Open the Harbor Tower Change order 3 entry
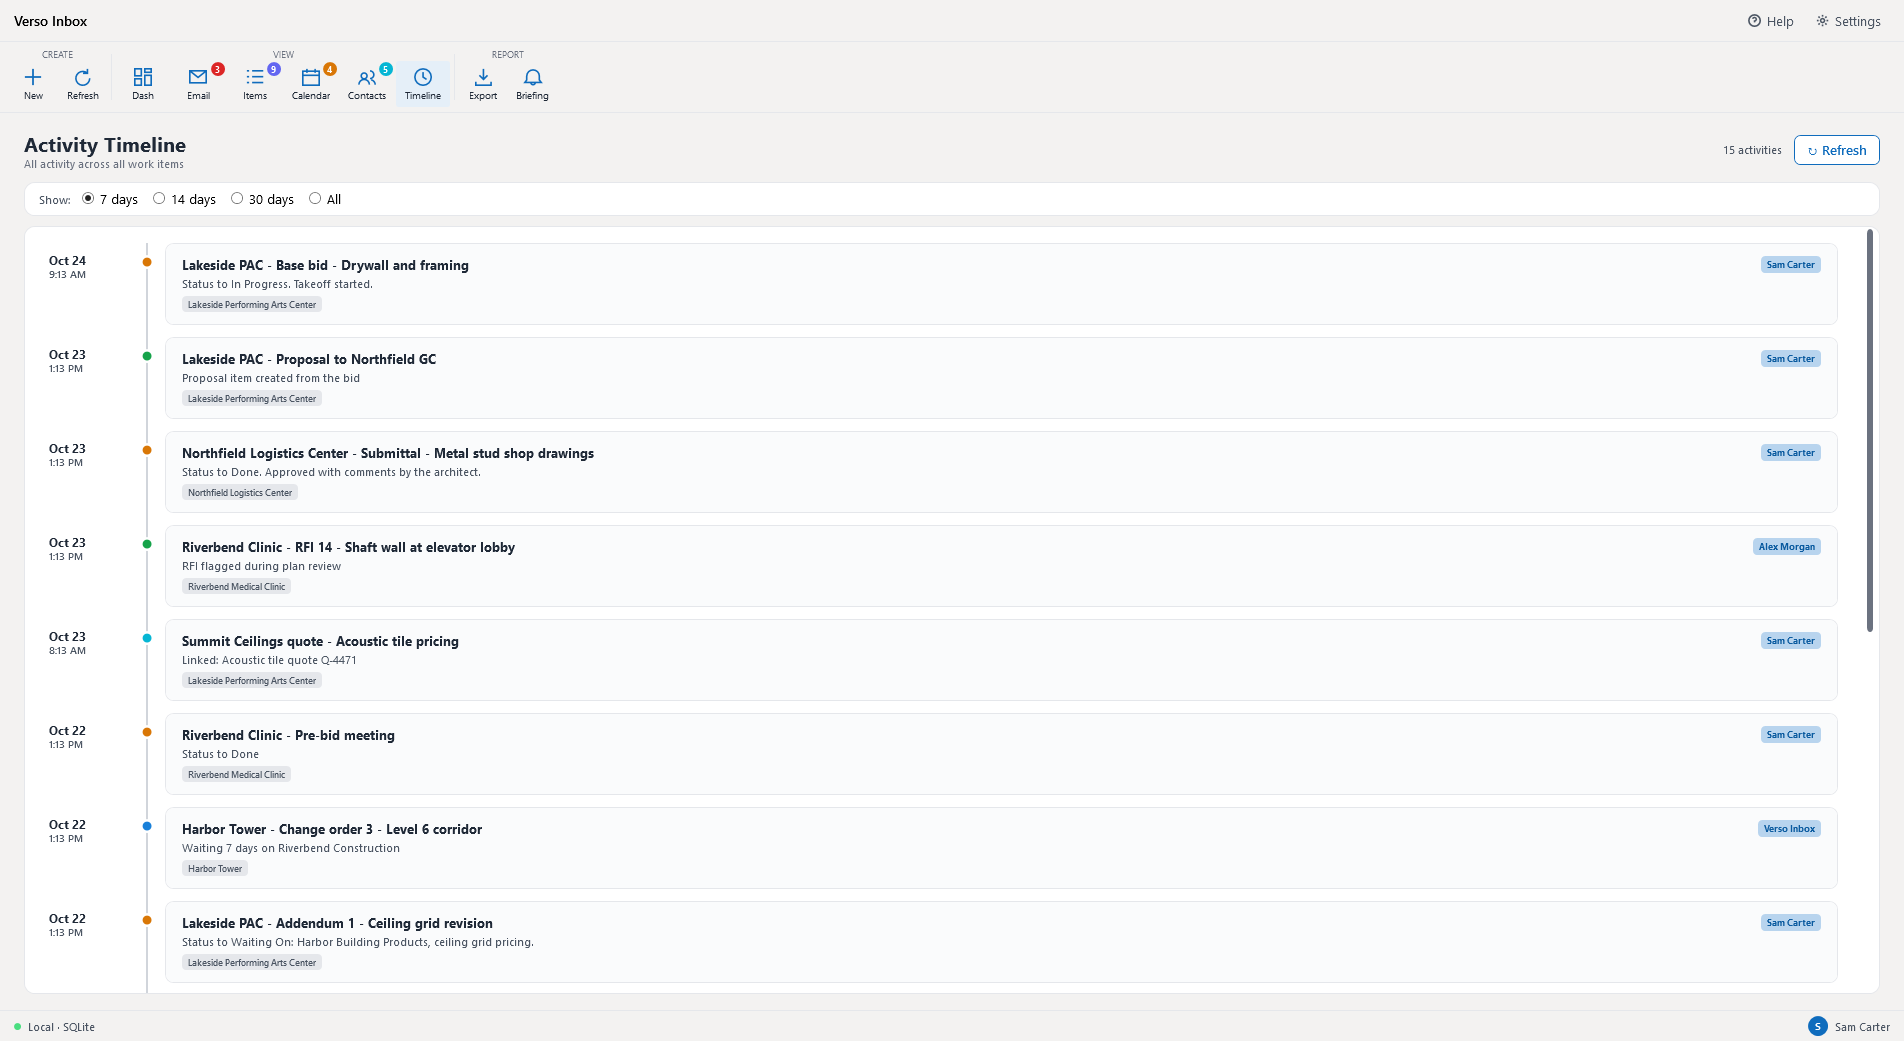Screen dimensions: 1904x1041 pos(1001,848)
